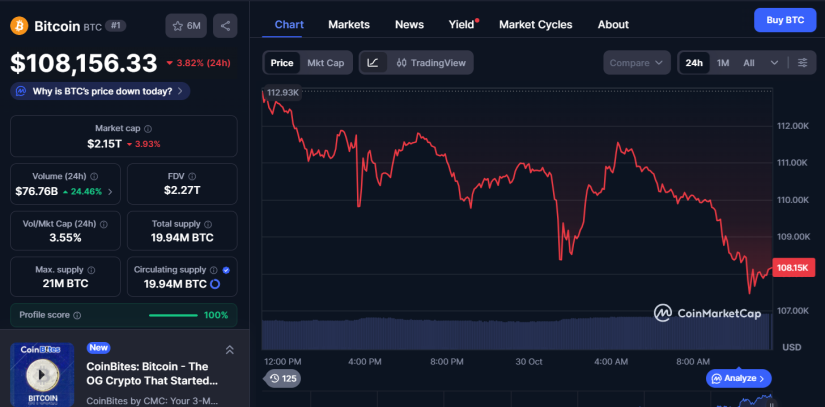This screenshot has height=407, width=825.
Task: Click the orange Bitcoin logo icon
Action: (19, 25)
